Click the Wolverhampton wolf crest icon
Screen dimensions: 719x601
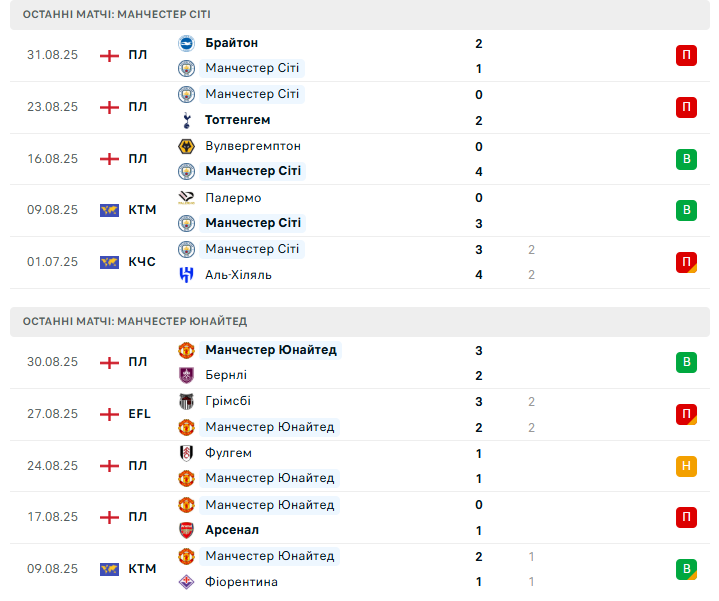pos(186,146)
